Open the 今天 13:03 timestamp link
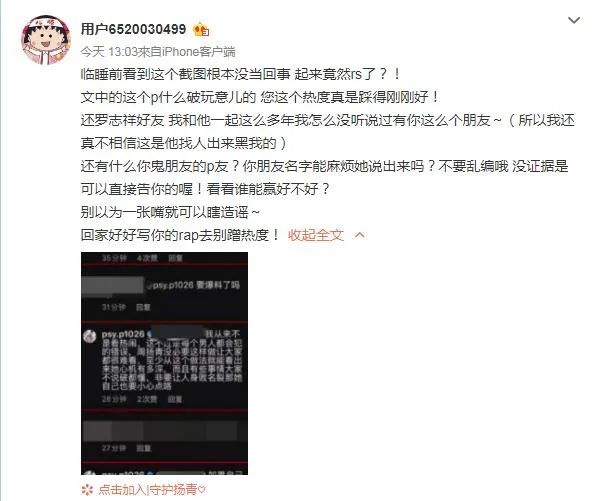 pos(109,51)
